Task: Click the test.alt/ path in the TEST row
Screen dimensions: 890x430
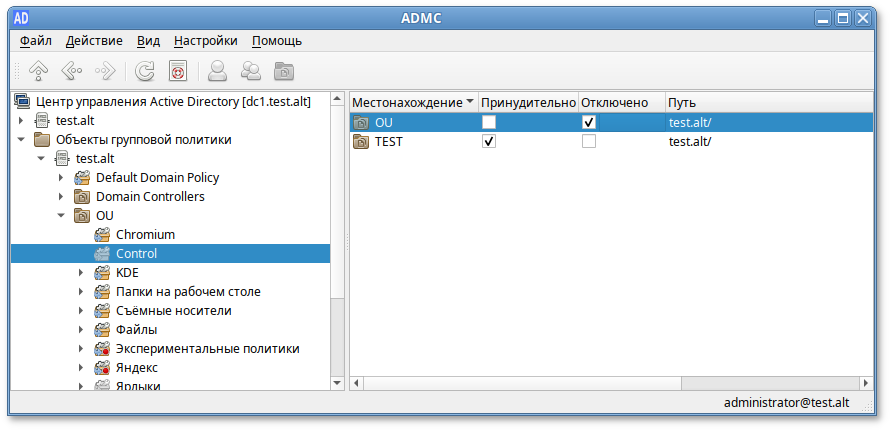Action: click(690, 141)
